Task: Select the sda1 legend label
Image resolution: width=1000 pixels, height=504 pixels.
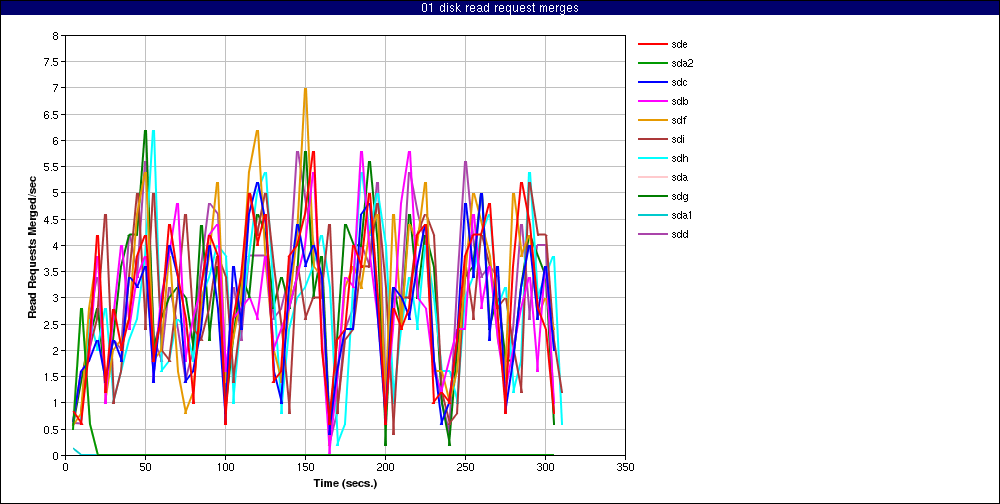Action: pos(682,216)
